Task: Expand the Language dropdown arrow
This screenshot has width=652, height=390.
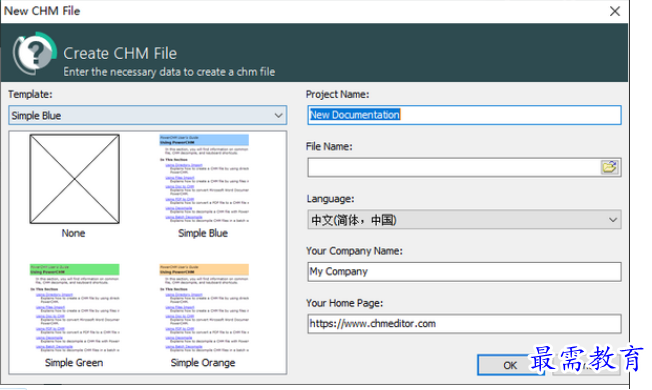Action: click(x=612, y=220)
